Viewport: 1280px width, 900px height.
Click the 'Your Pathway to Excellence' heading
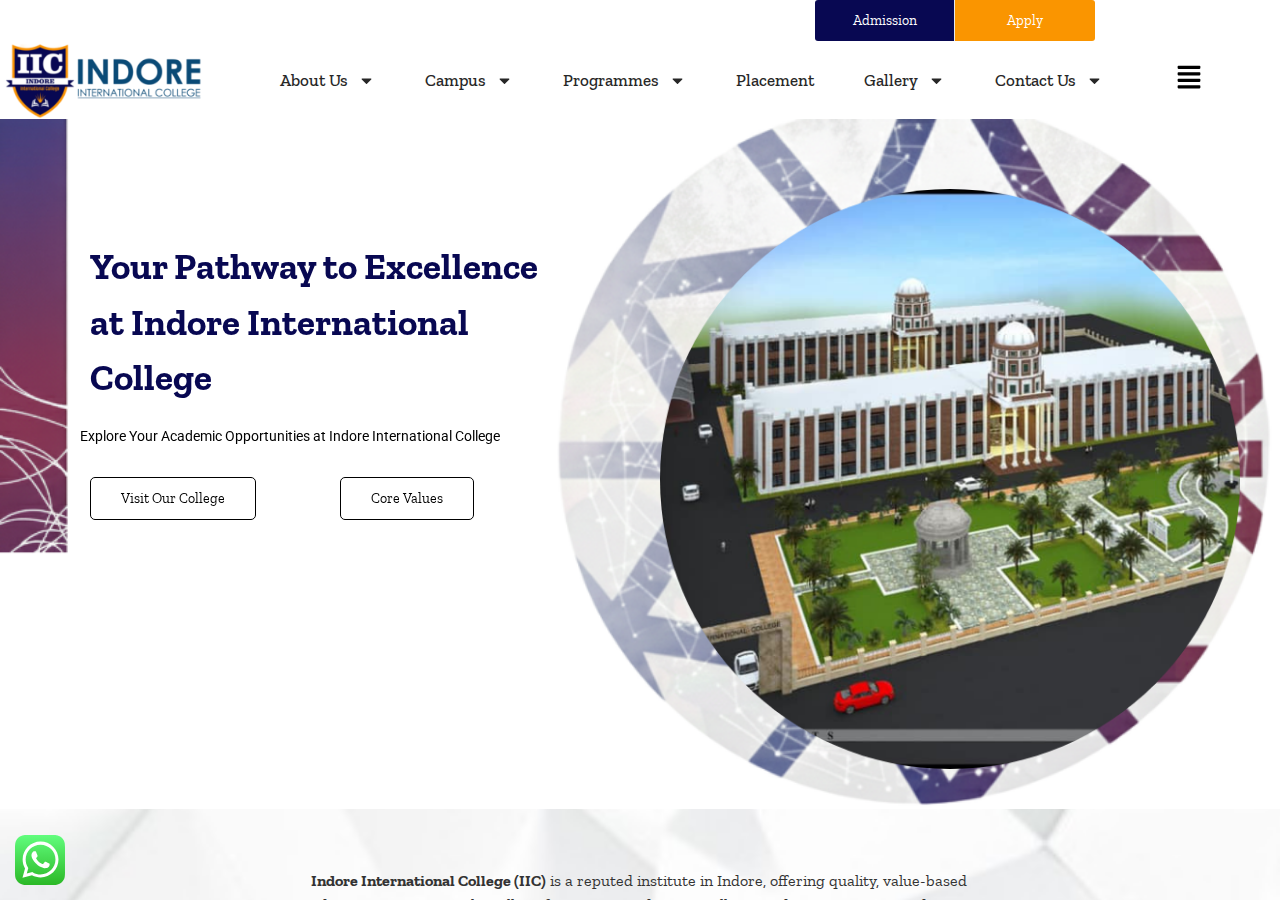pyautogui.click(x=314, y=322)
